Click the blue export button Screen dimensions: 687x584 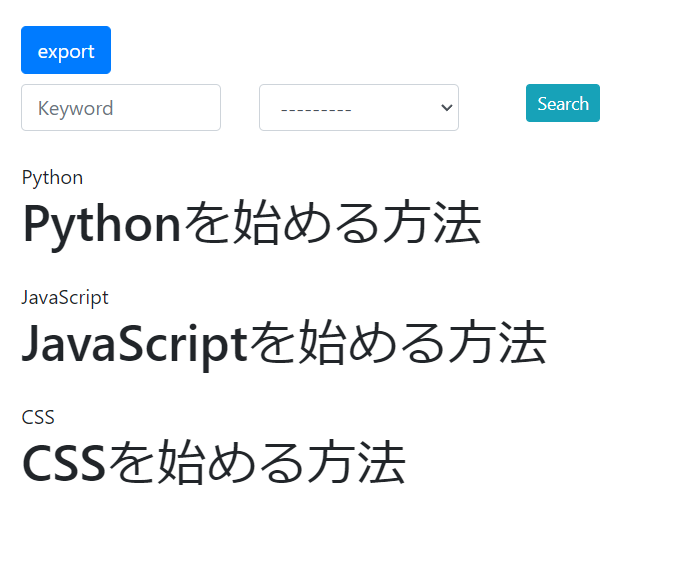pos(66,50)
